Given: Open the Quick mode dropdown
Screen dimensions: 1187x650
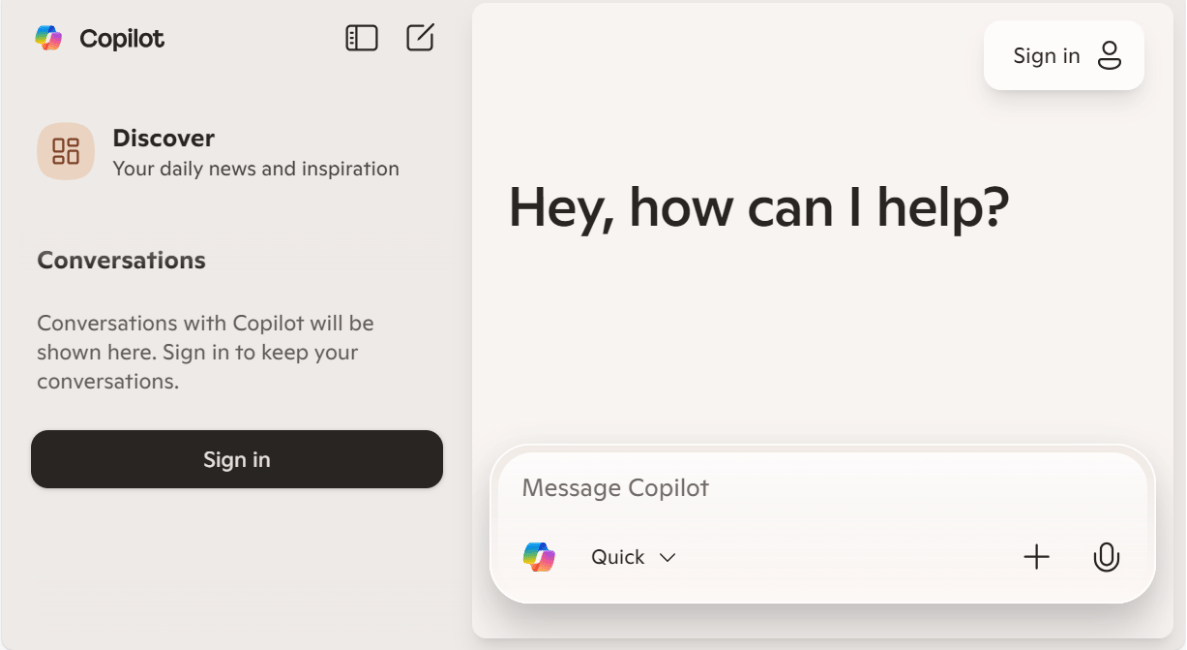Looking at the screenshot, I should [x=618, y=557].
